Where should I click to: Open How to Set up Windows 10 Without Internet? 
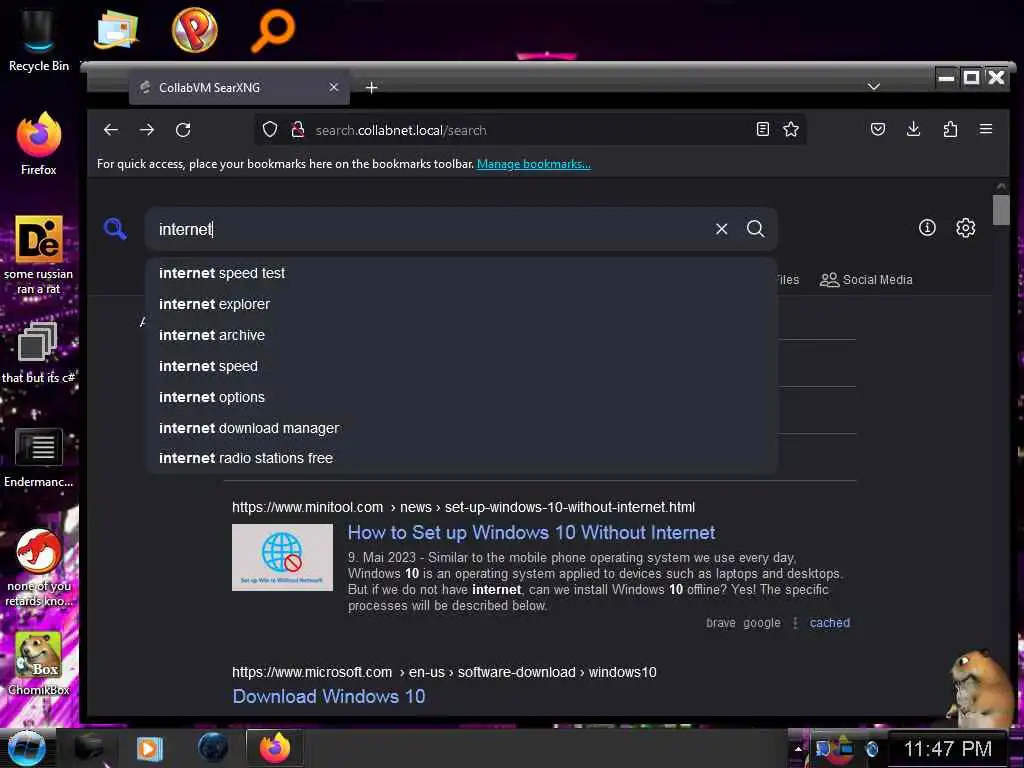pyautogui.click(x=531, y=532)
